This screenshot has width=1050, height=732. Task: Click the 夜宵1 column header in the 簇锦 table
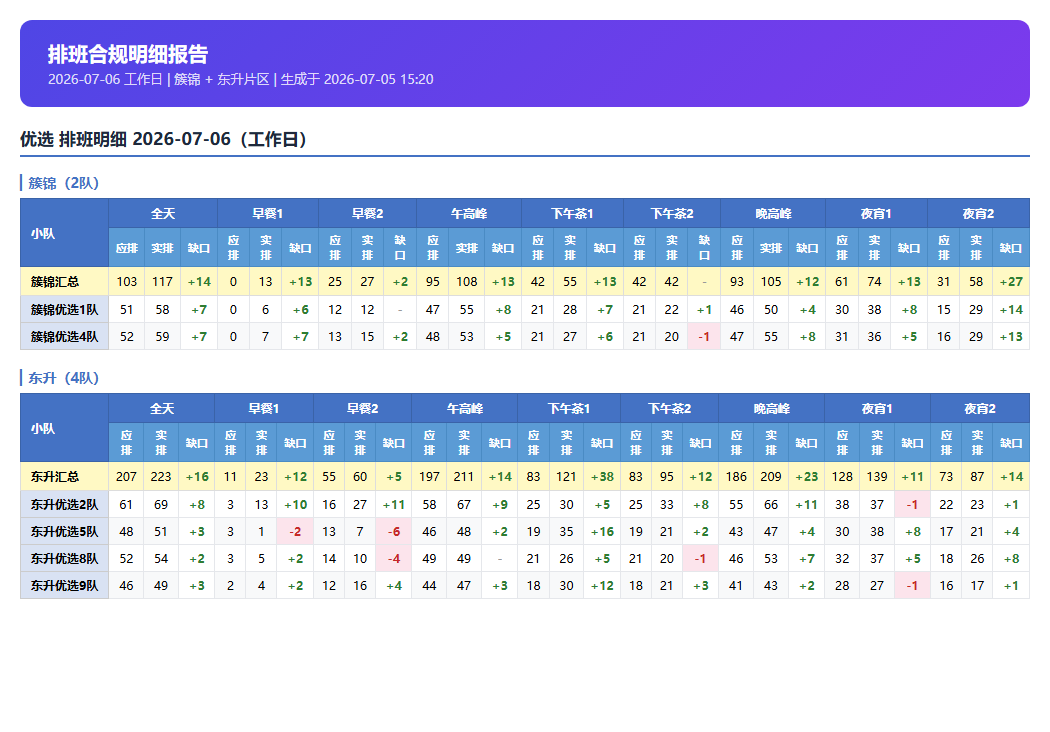point(877,214)
